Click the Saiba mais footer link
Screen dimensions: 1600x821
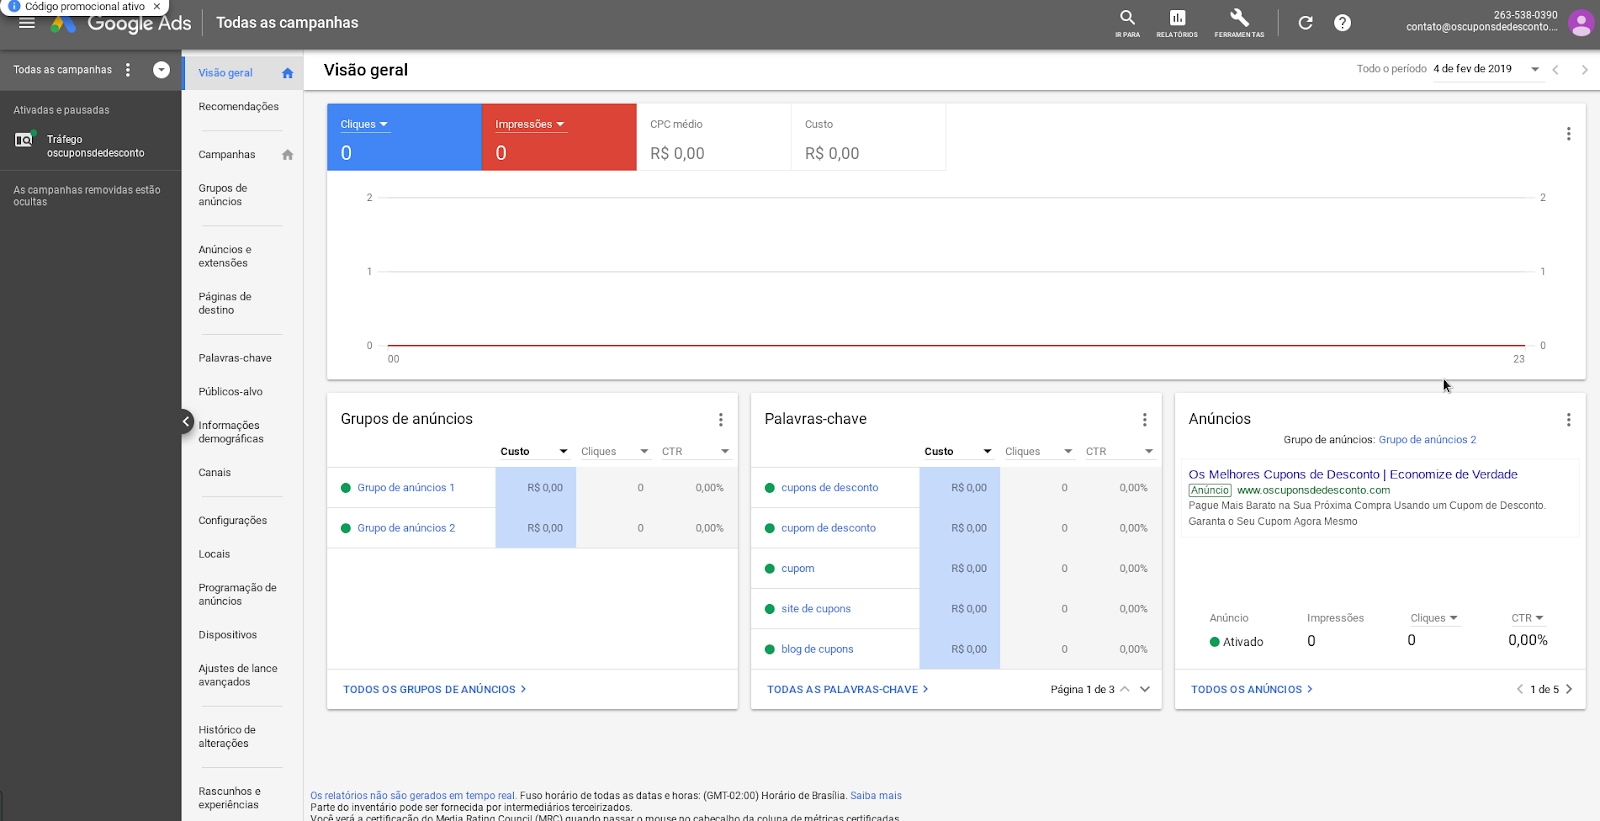(876, 796)
